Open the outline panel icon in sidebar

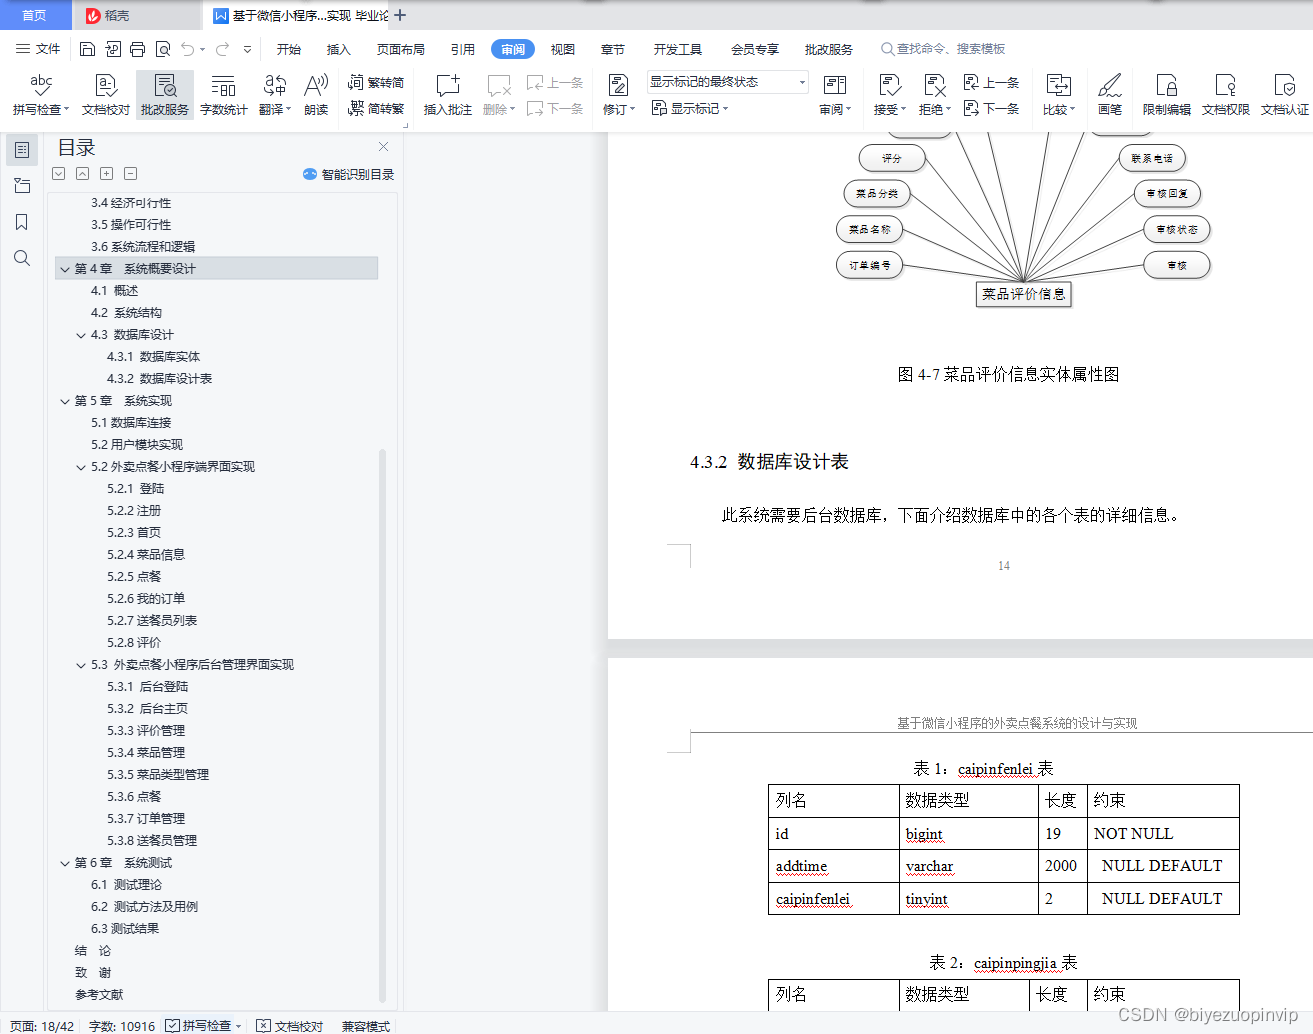pos(22,150)
